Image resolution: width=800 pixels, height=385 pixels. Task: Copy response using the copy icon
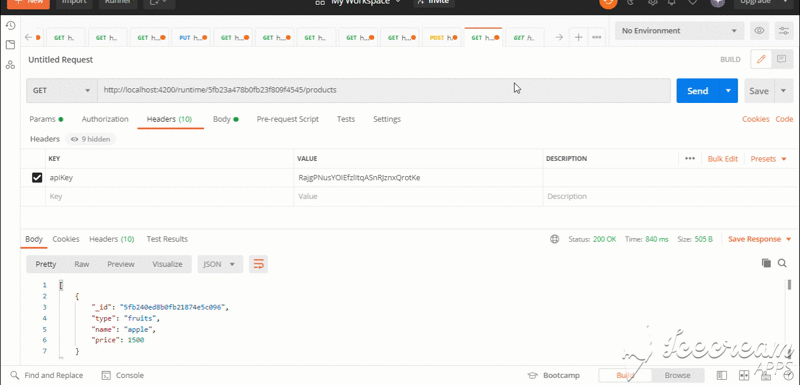pos(766,263)
